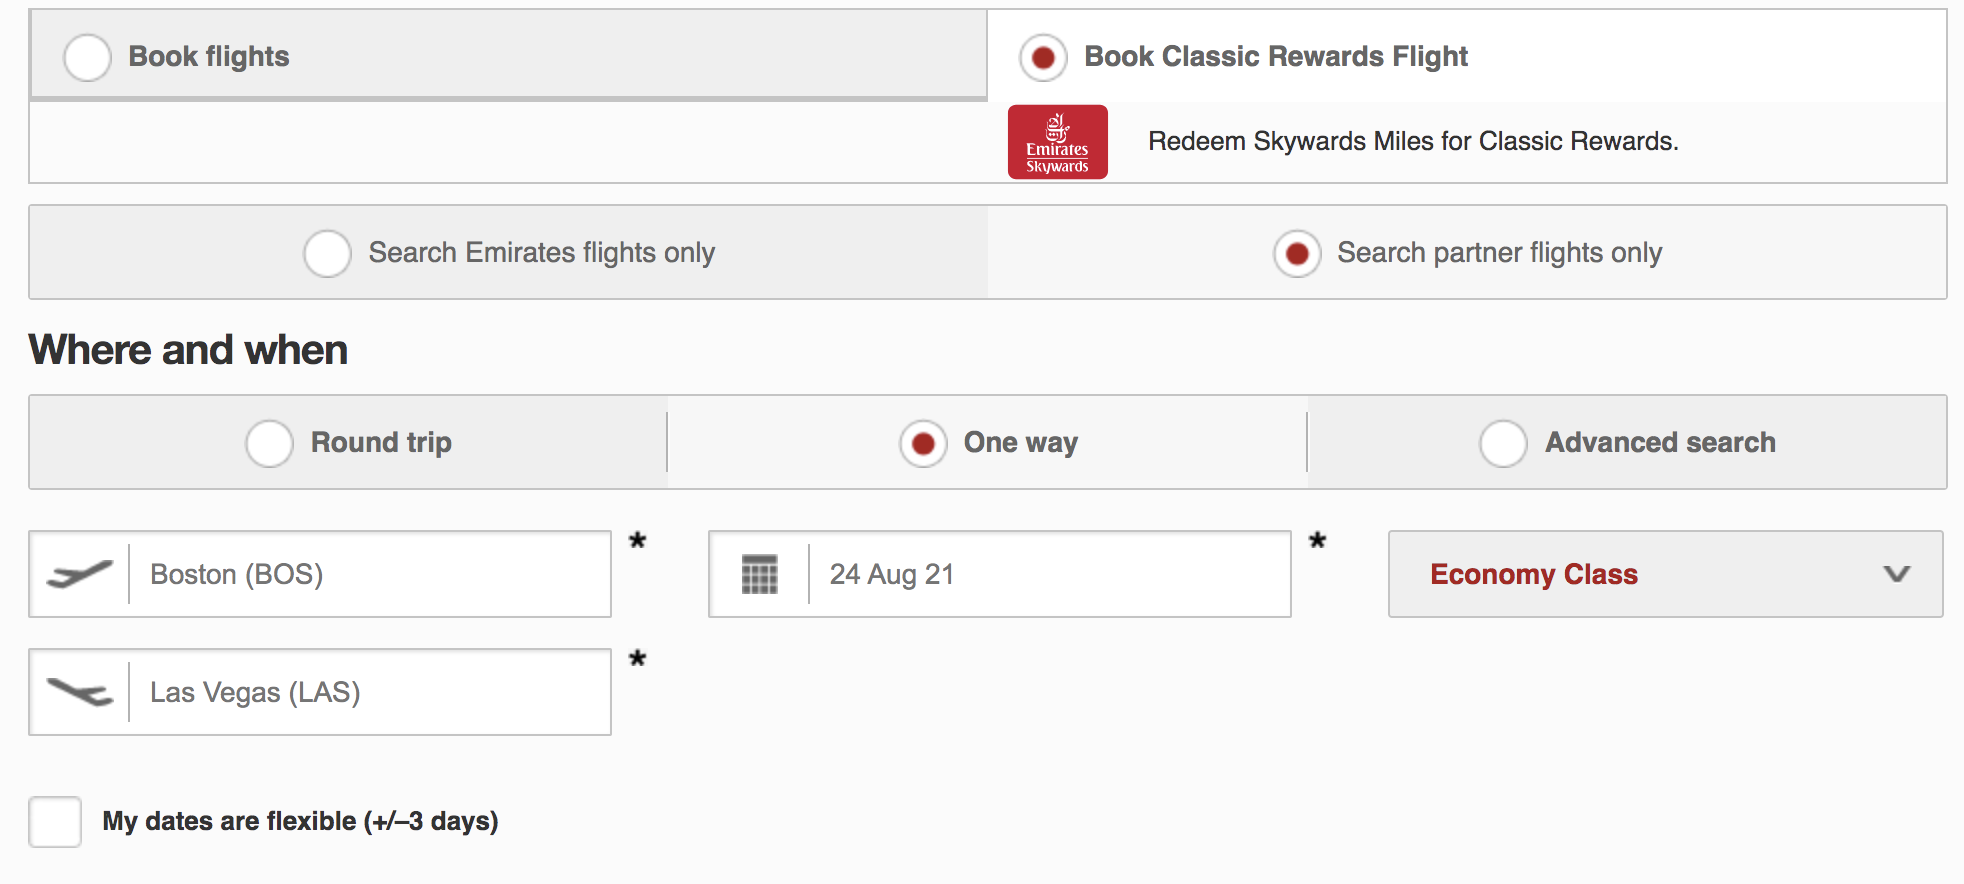Enable My dates are flexible checkbox
The image size is (1964, 884).
tap(55, 821)
